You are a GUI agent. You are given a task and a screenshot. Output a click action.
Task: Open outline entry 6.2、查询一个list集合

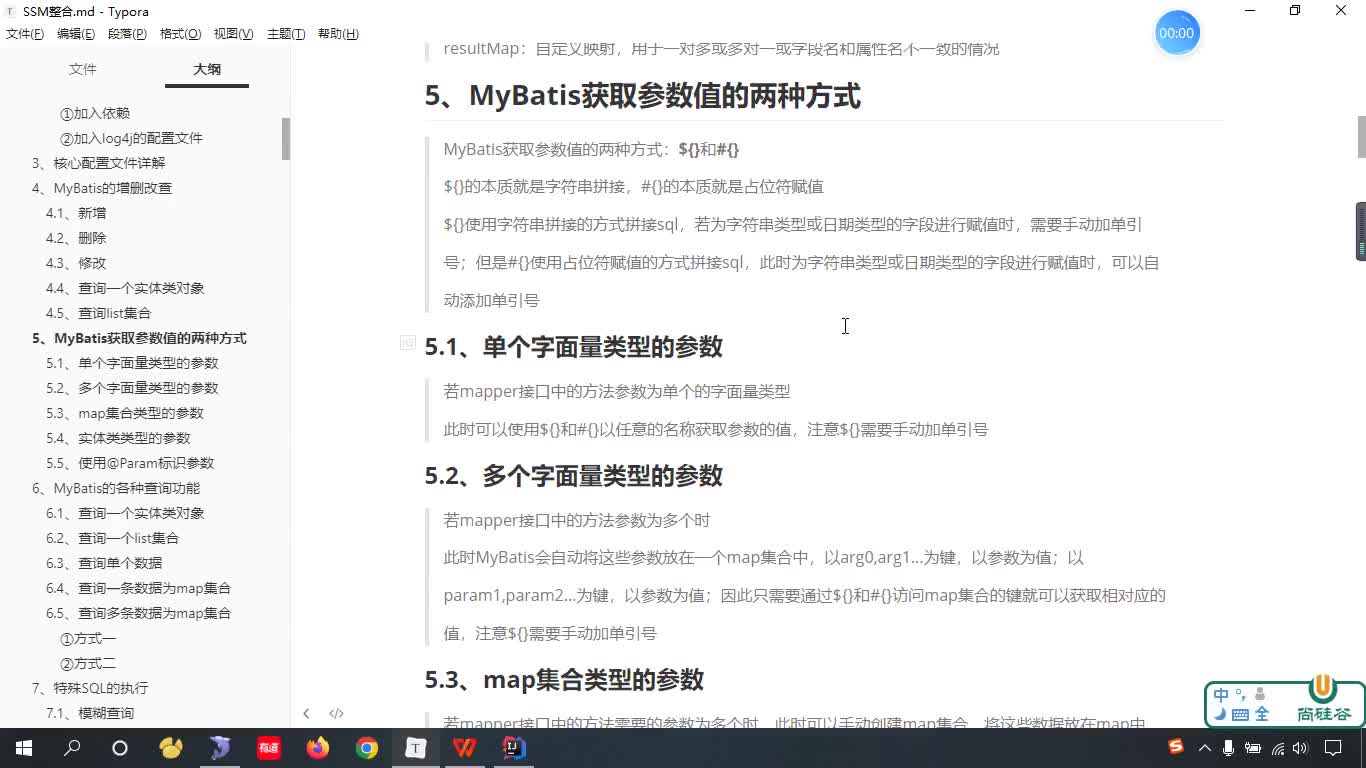(113, 538)
